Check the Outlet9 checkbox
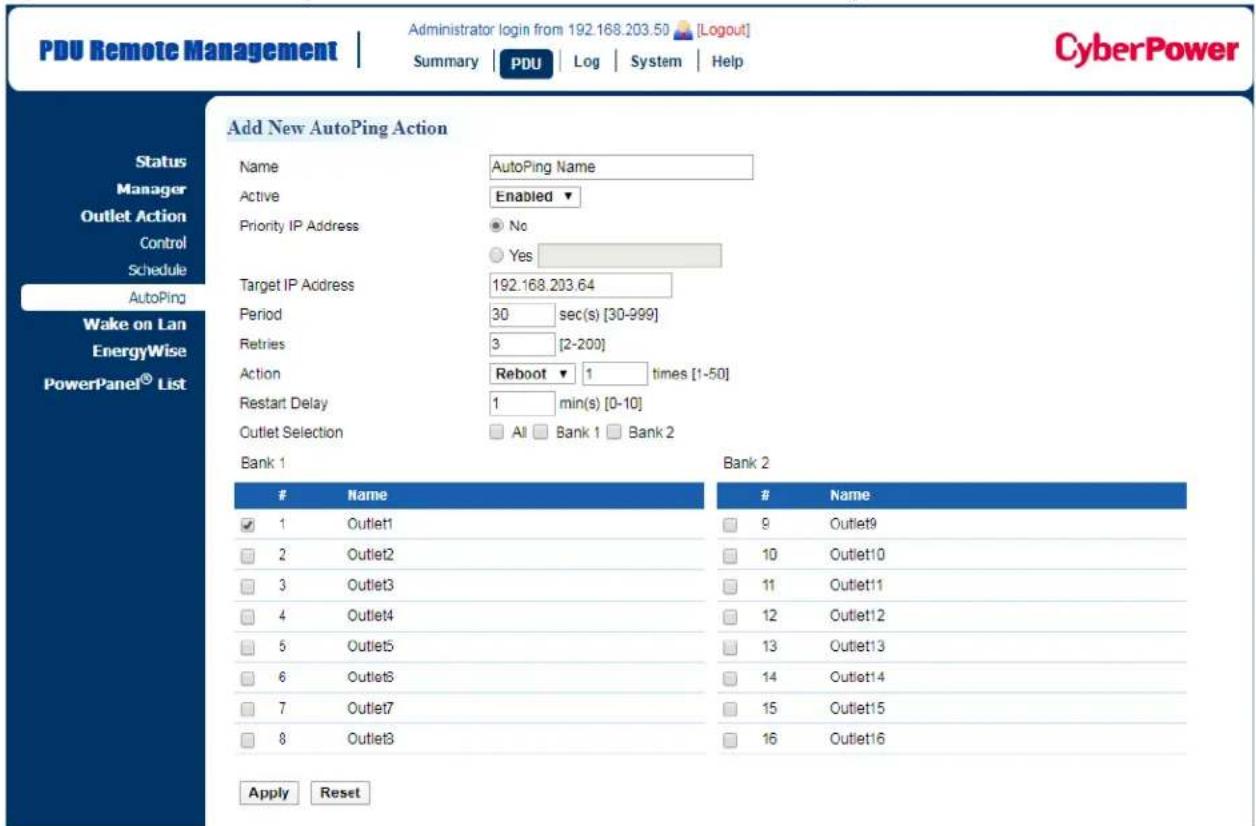This screenshot has height=826, width=1256. click(x=731, y=525)
